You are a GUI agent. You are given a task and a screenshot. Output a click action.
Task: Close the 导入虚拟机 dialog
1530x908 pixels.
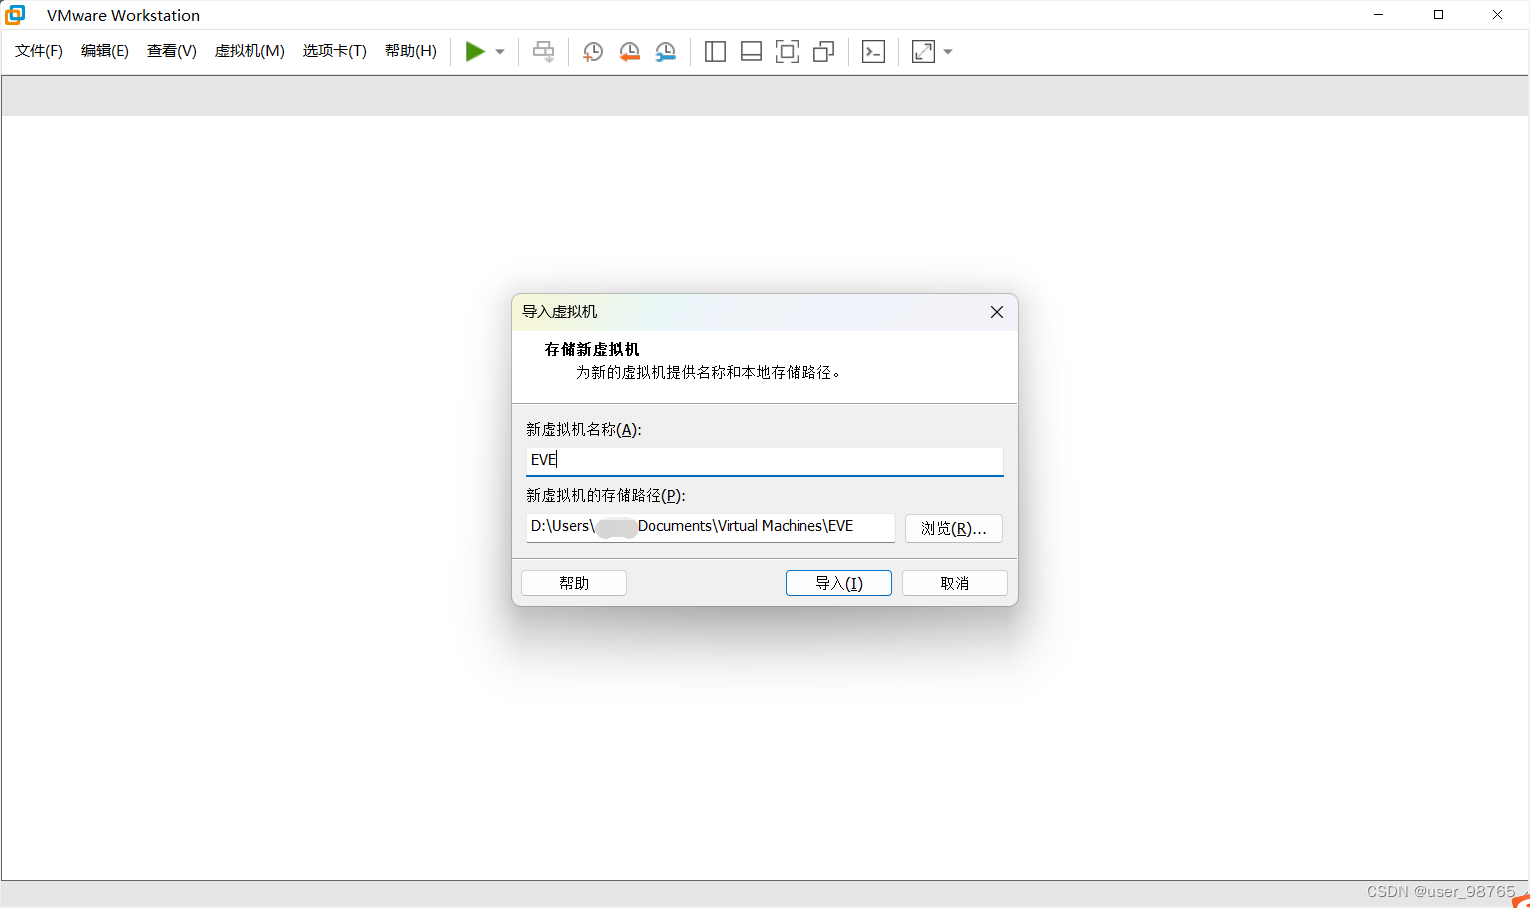(997, 312)
